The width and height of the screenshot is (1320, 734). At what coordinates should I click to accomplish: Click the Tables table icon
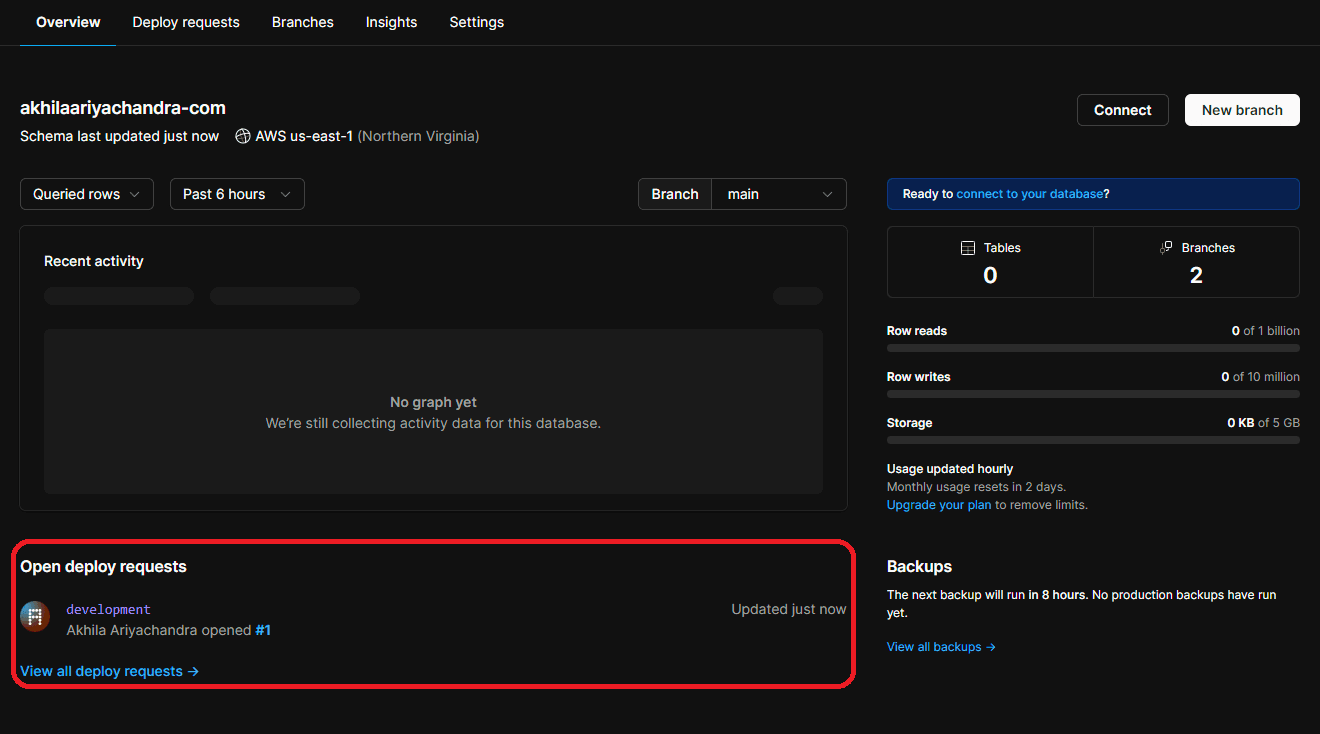(x=967, y=248)
